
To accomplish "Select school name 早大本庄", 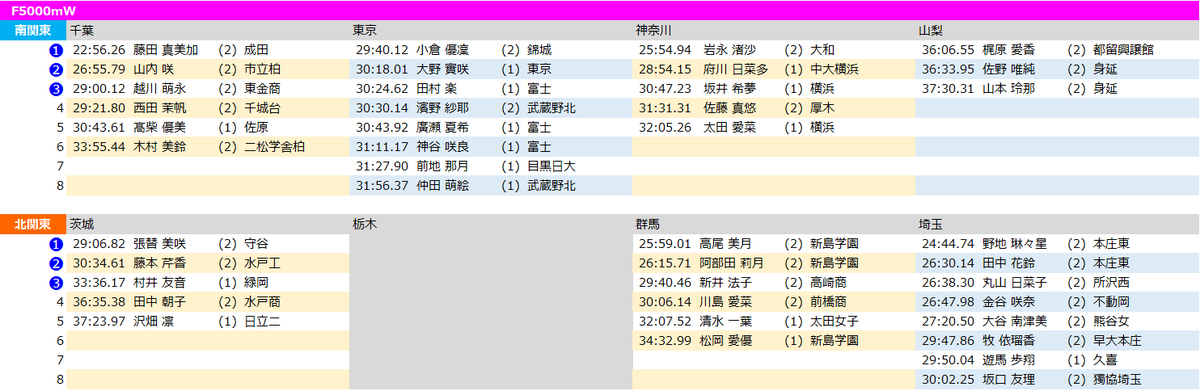I will click(x=1117, y=342).
